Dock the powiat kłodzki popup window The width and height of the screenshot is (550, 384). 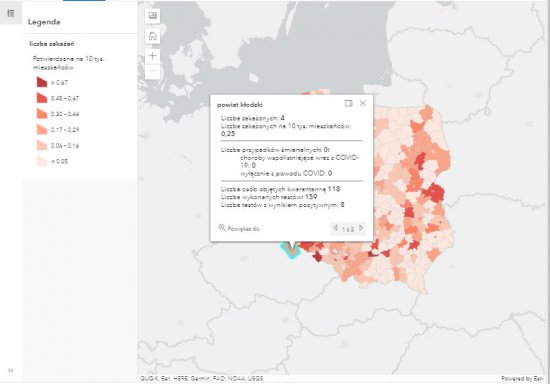pyautogui.click(x=348, y=103)
